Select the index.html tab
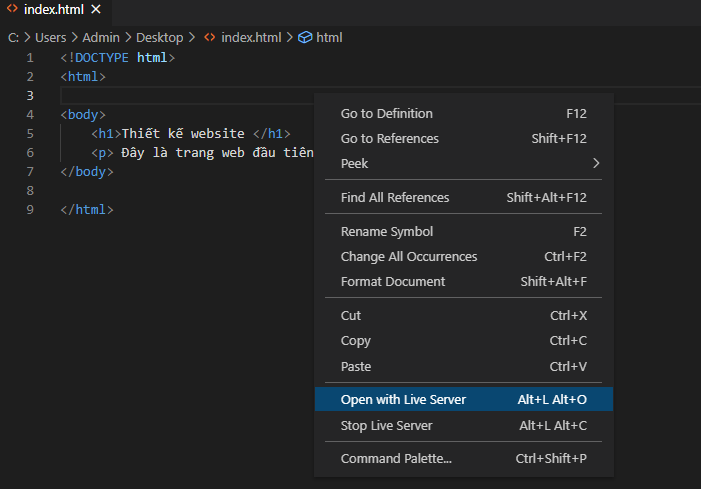 click(x=54, y=9)
